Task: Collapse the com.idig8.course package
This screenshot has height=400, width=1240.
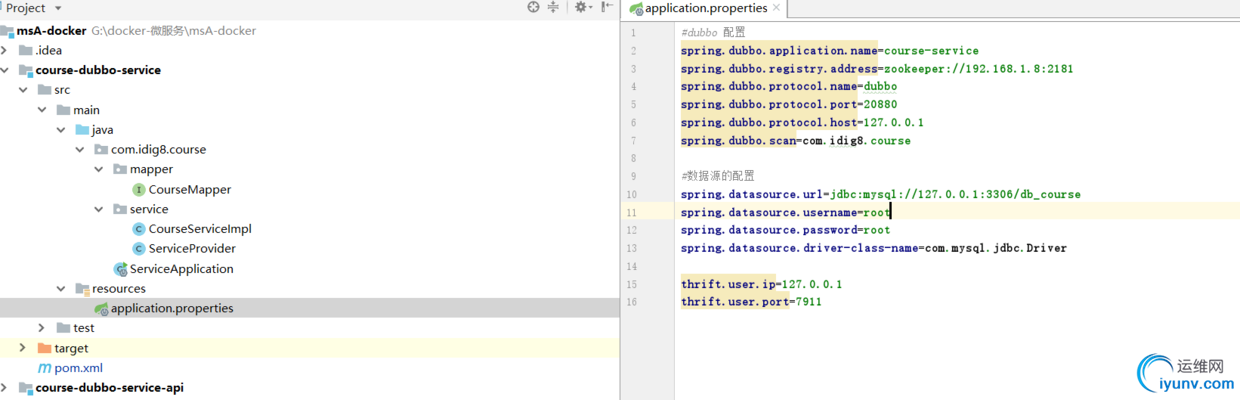Action: pos(79,150)
